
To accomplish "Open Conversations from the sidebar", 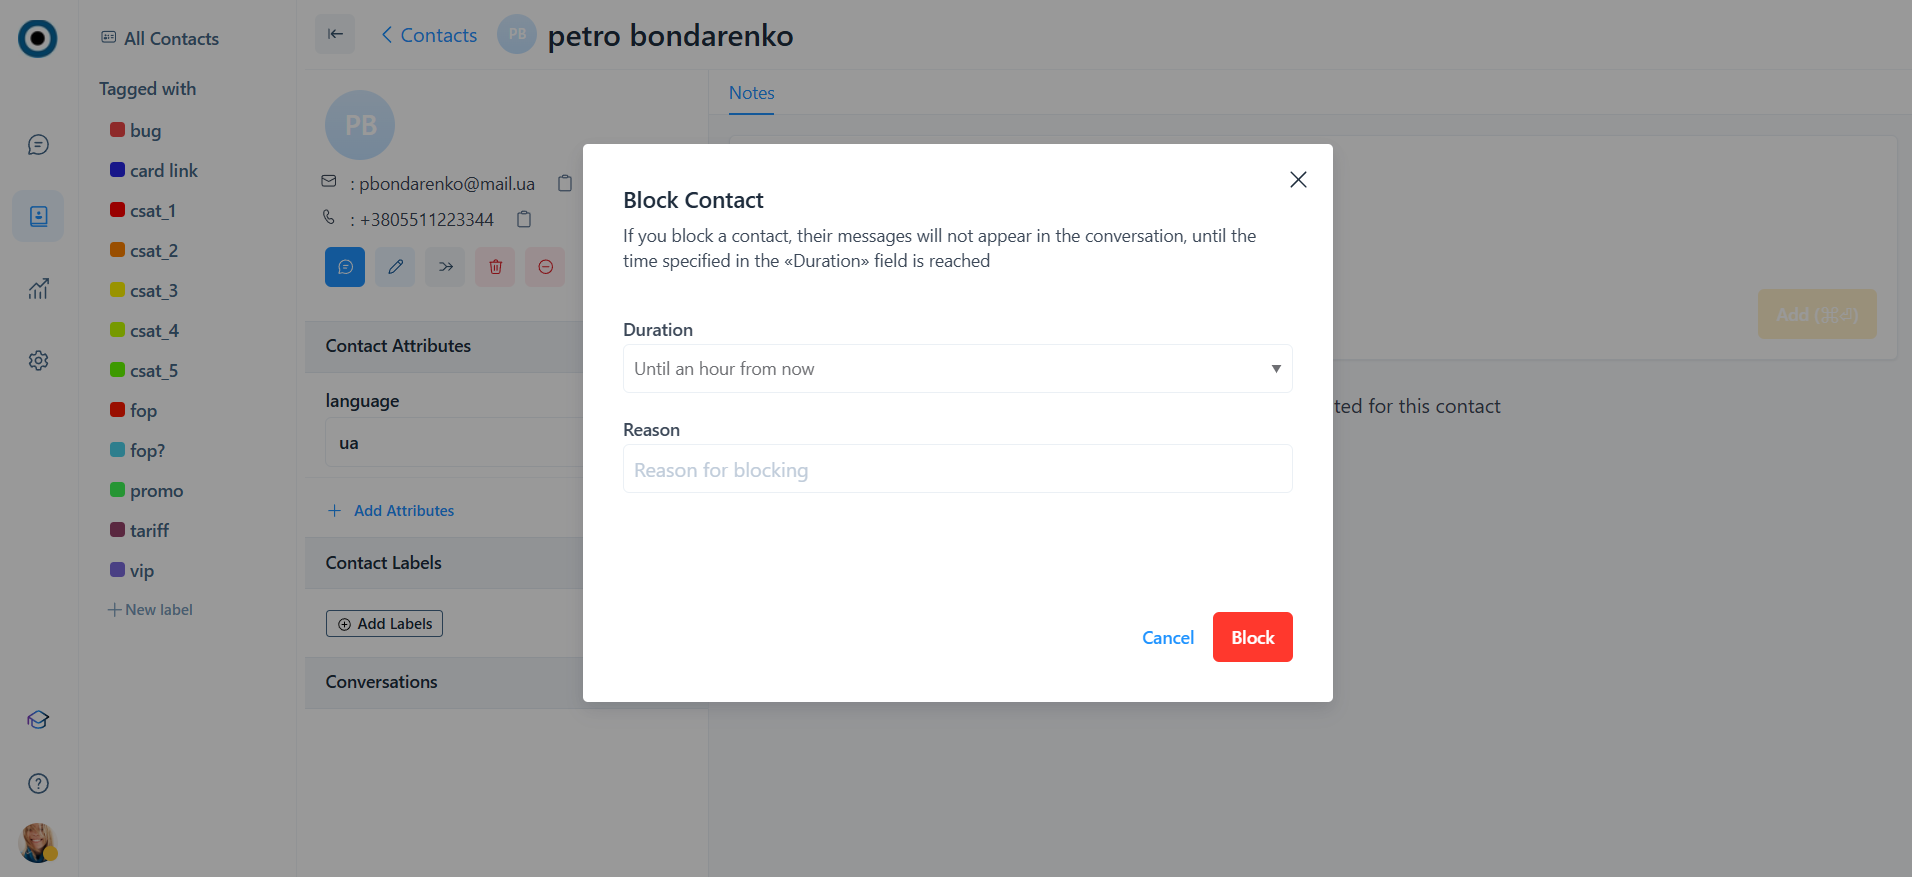I will click(38, 146).
